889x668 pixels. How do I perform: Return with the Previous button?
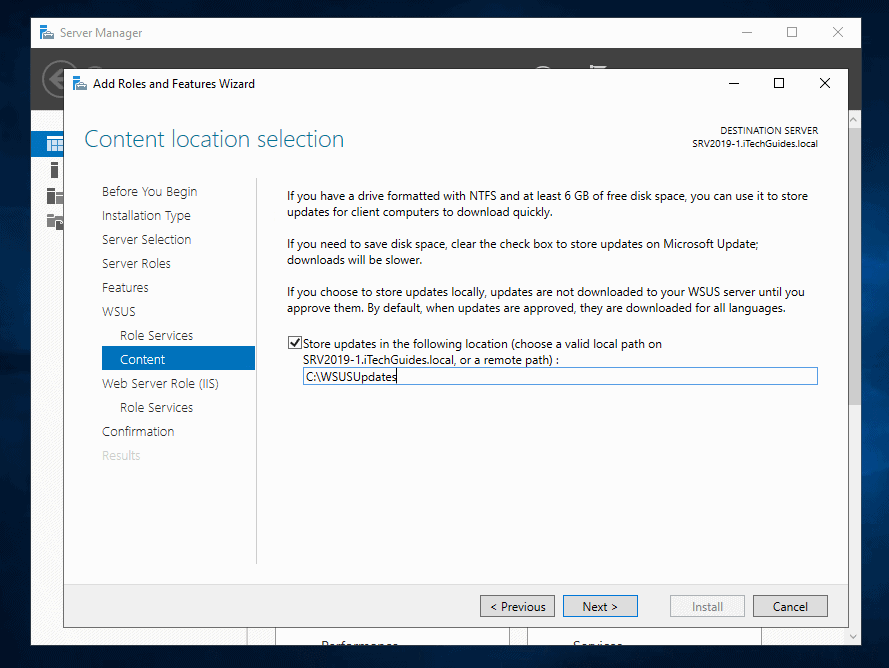coord(517,606)
